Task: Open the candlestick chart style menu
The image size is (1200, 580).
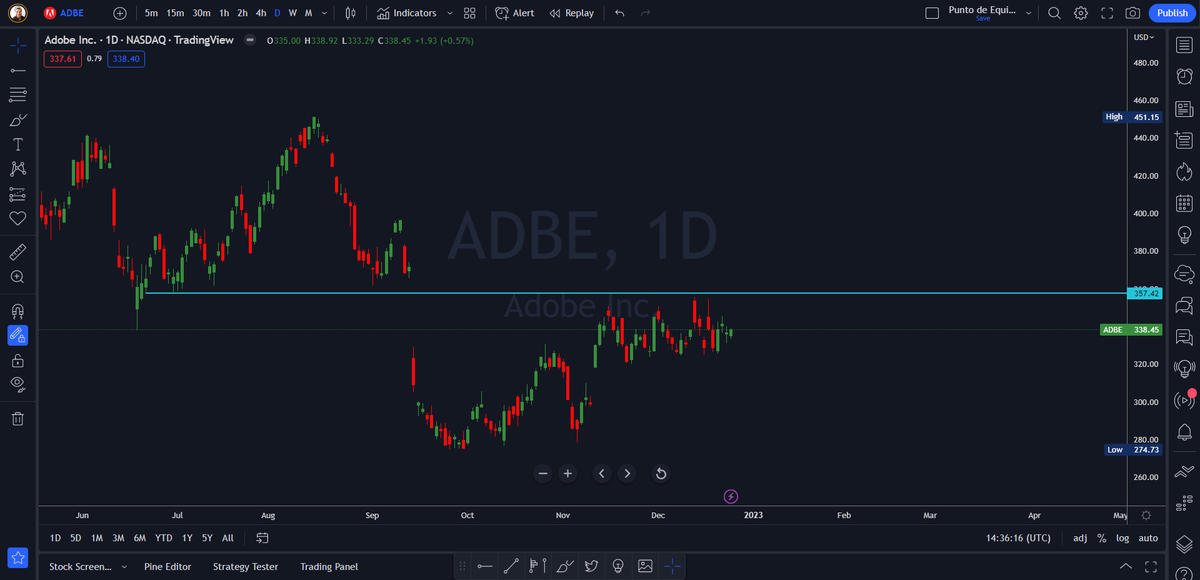Action: point(350,13)
